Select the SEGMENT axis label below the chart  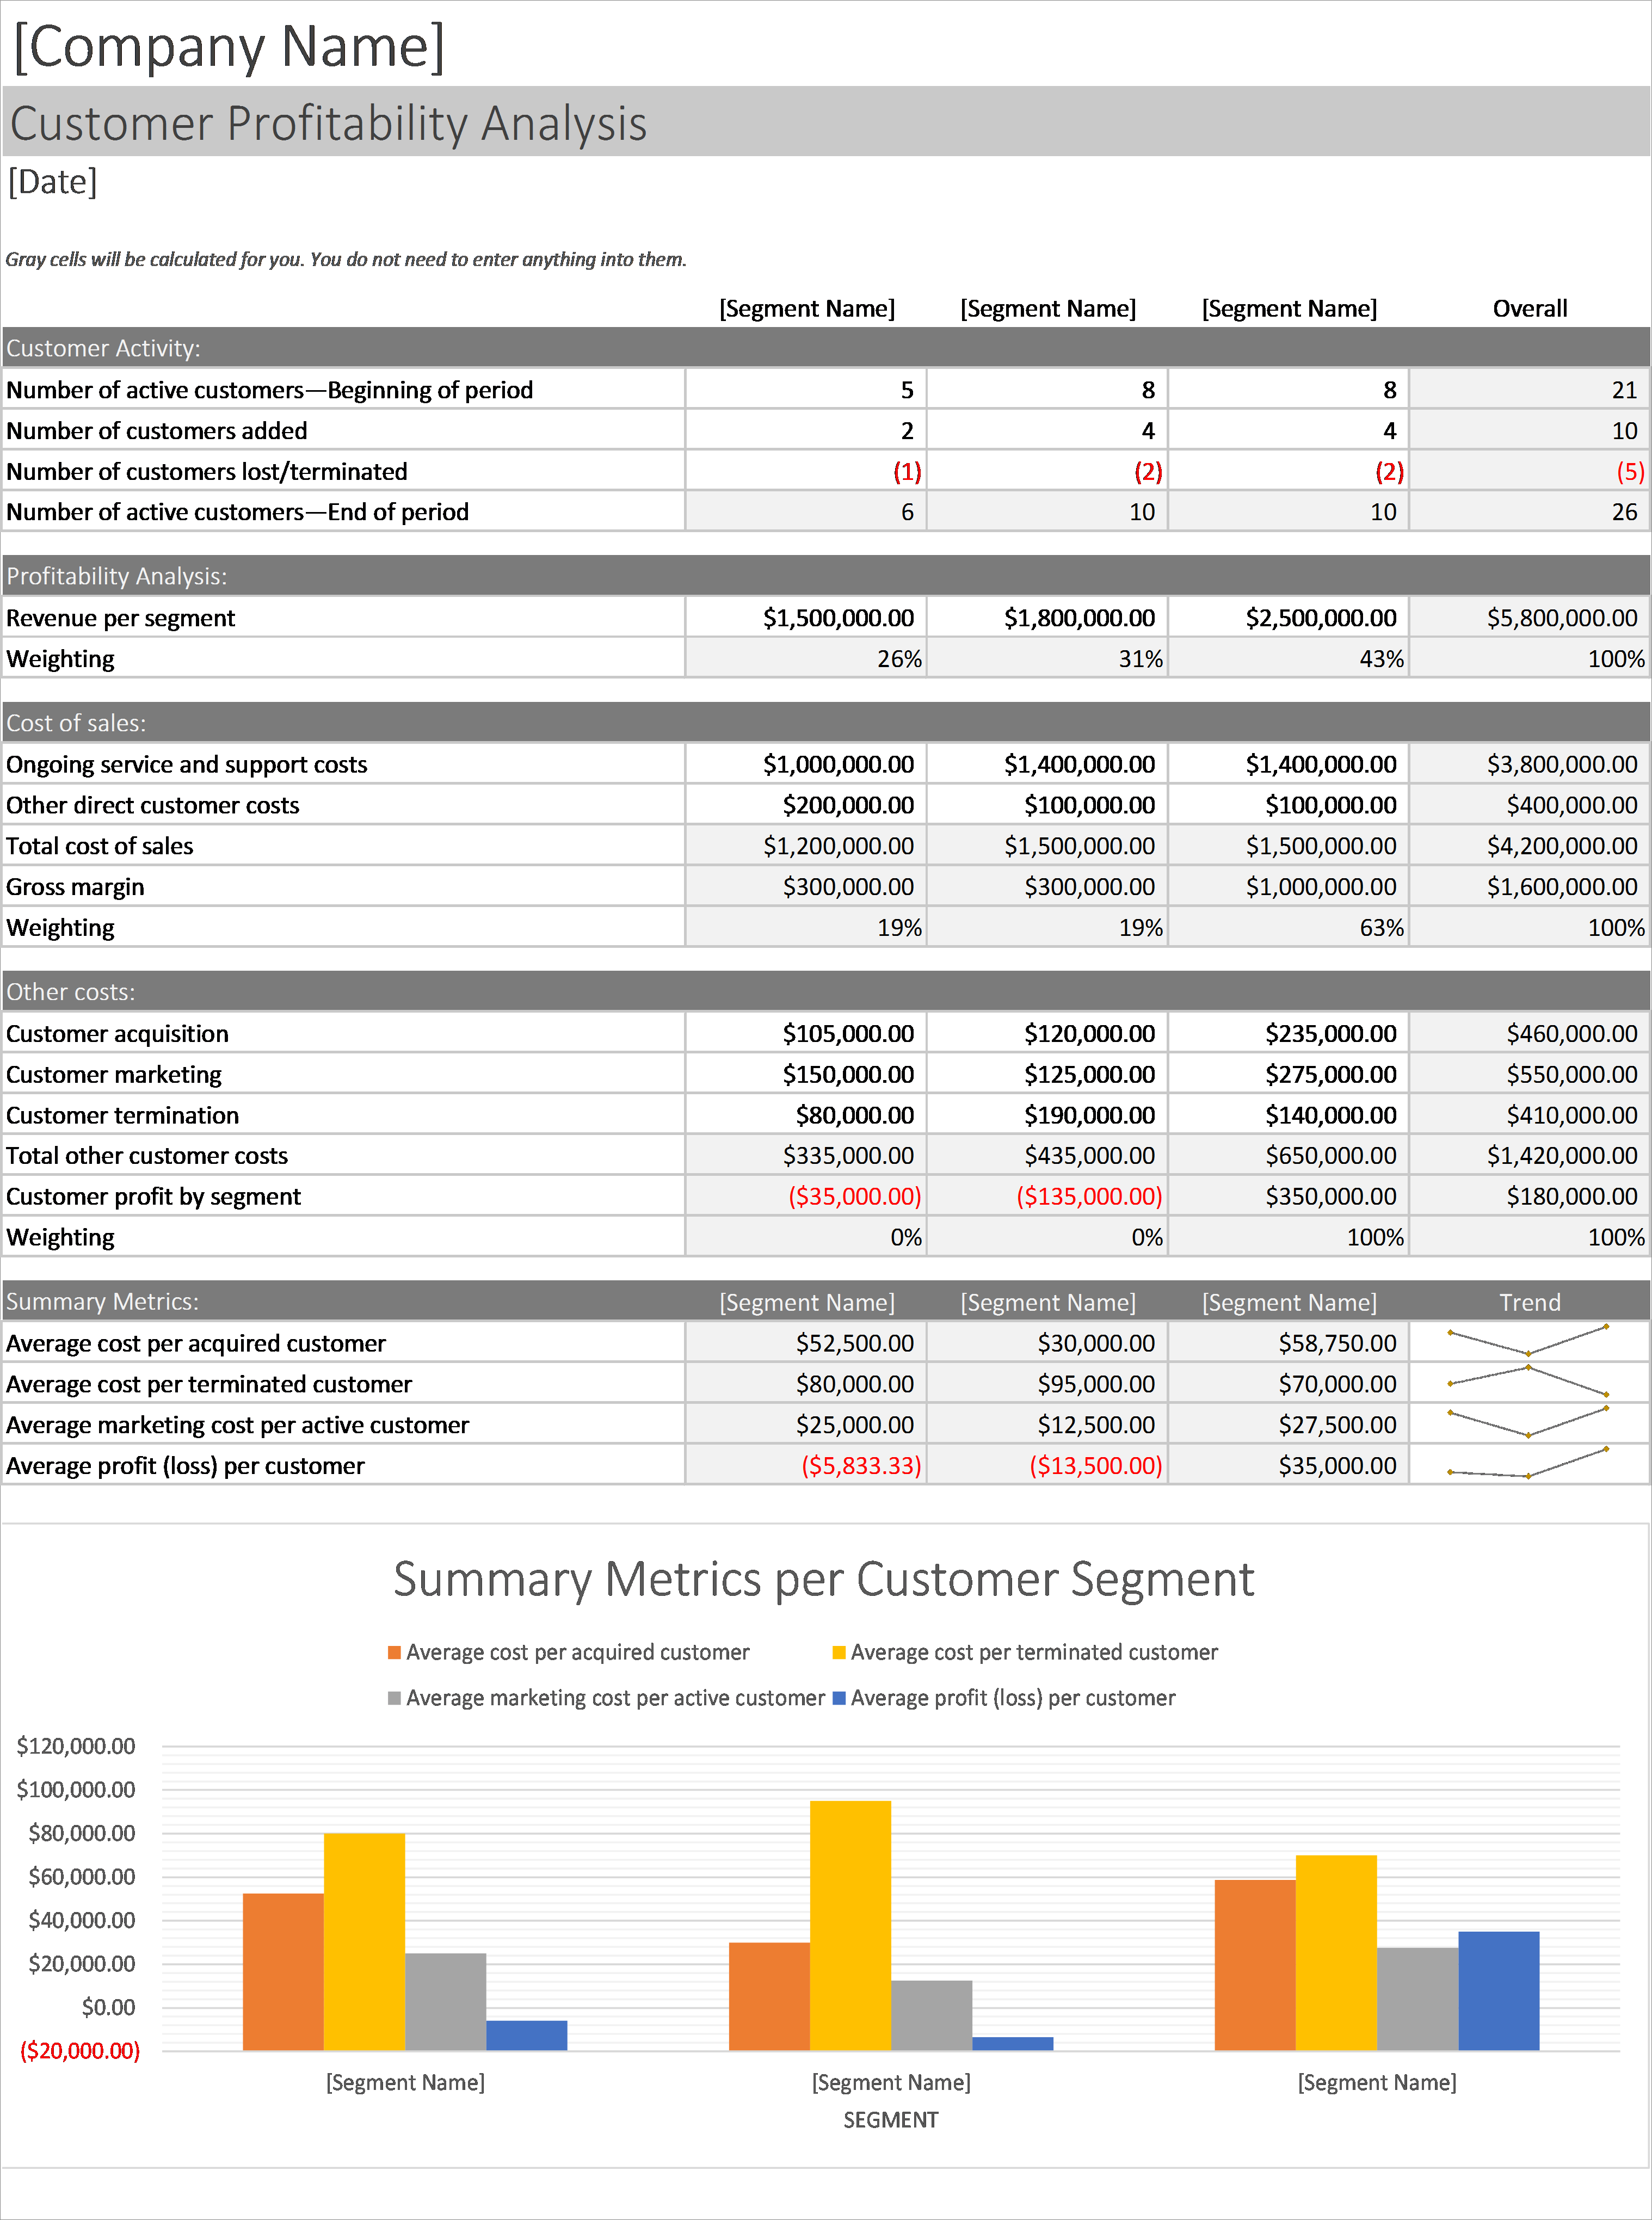tap(891, 2119)
